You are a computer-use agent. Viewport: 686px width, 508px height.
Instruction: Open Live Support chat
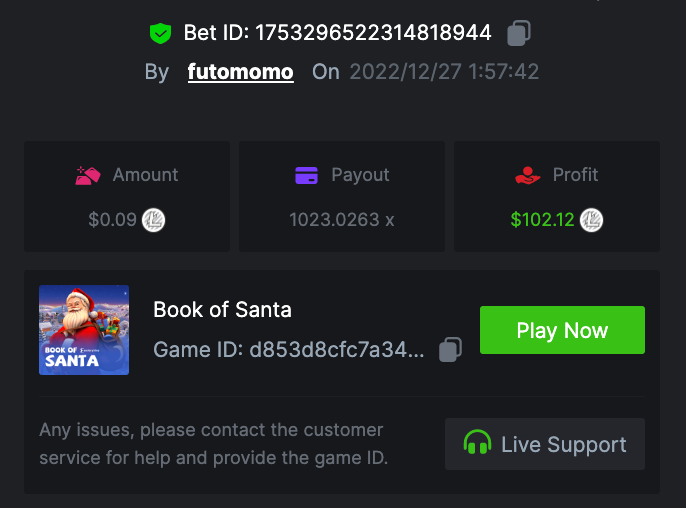[x=545, y=444]
